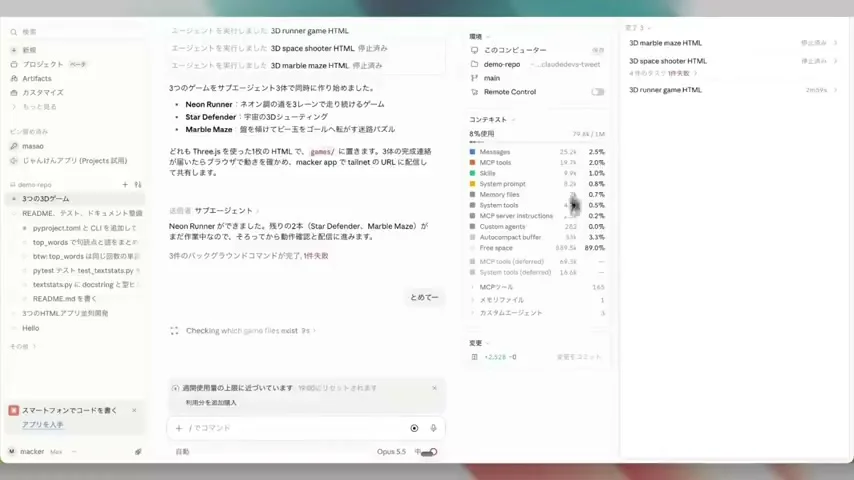Open the Hello session
854x480 pixels.
pyautogui.click(x=30, y=328)
